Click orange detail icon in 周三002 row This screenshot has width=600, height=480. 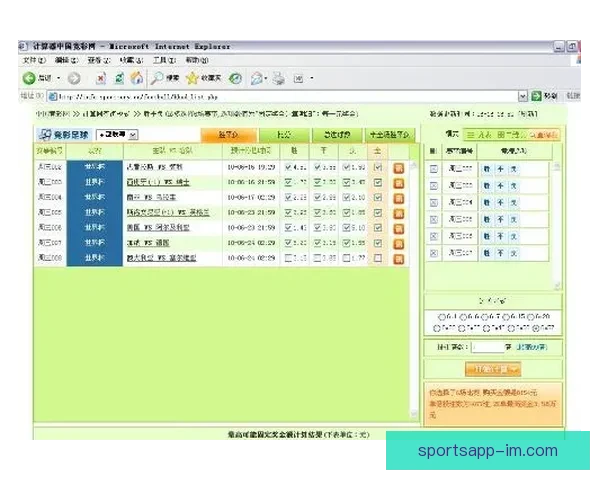click(x=399, y=168)
